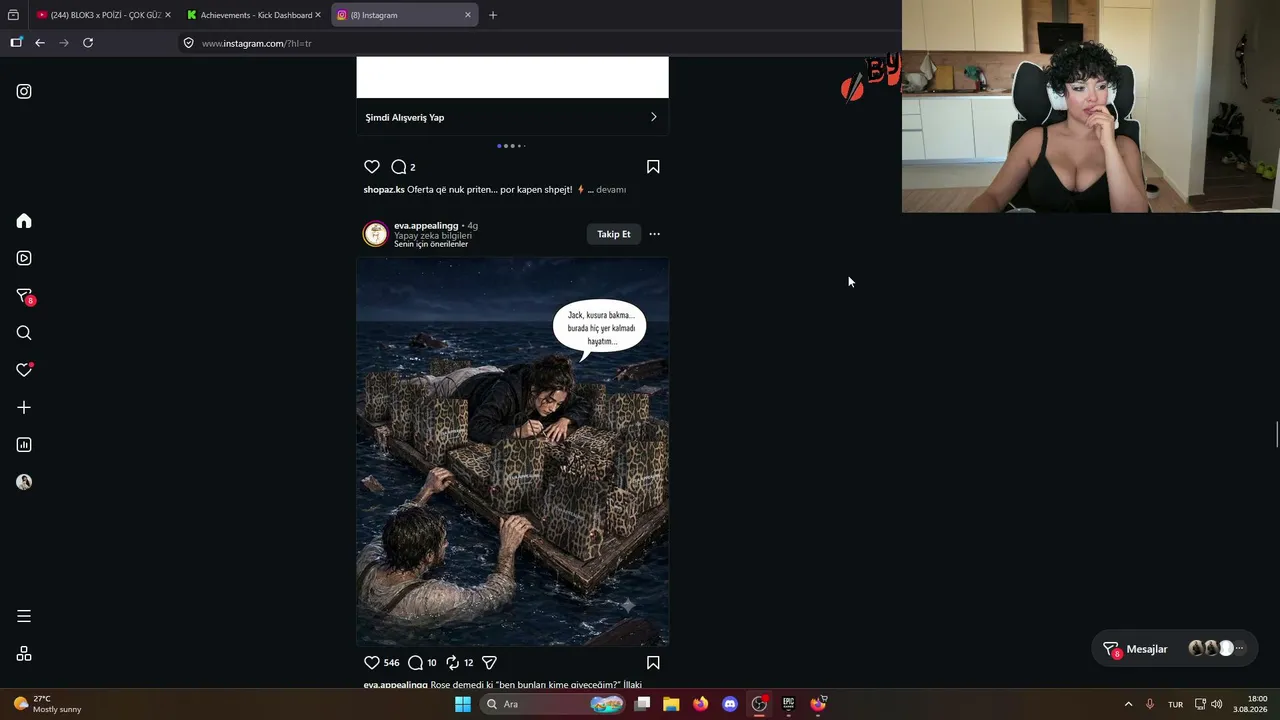Like the eva.appealingg post

[372, 662]
